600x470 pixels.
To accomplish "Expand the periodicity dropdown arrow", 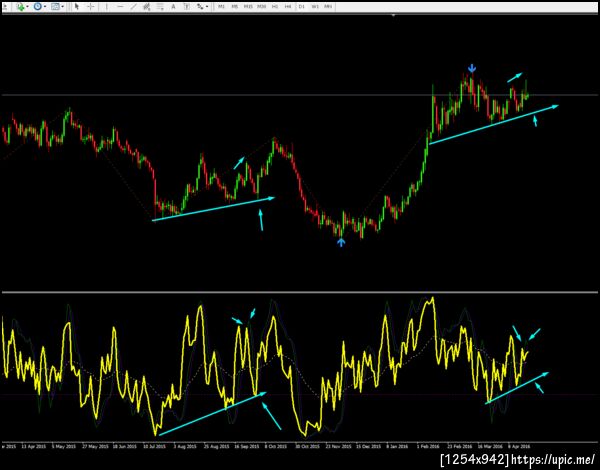I will 45,7.
